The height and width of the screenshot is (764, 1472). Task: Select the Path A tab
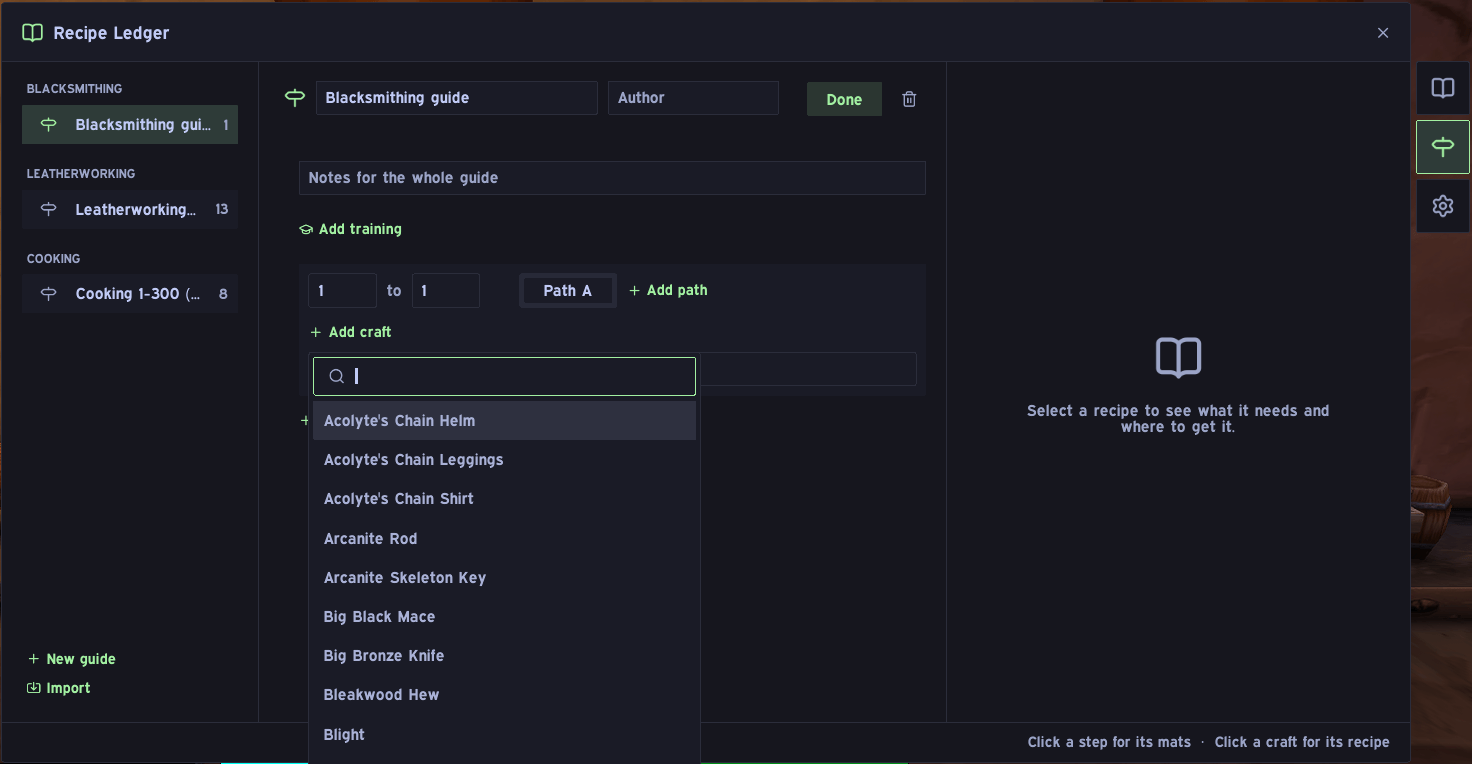point(567,290)
